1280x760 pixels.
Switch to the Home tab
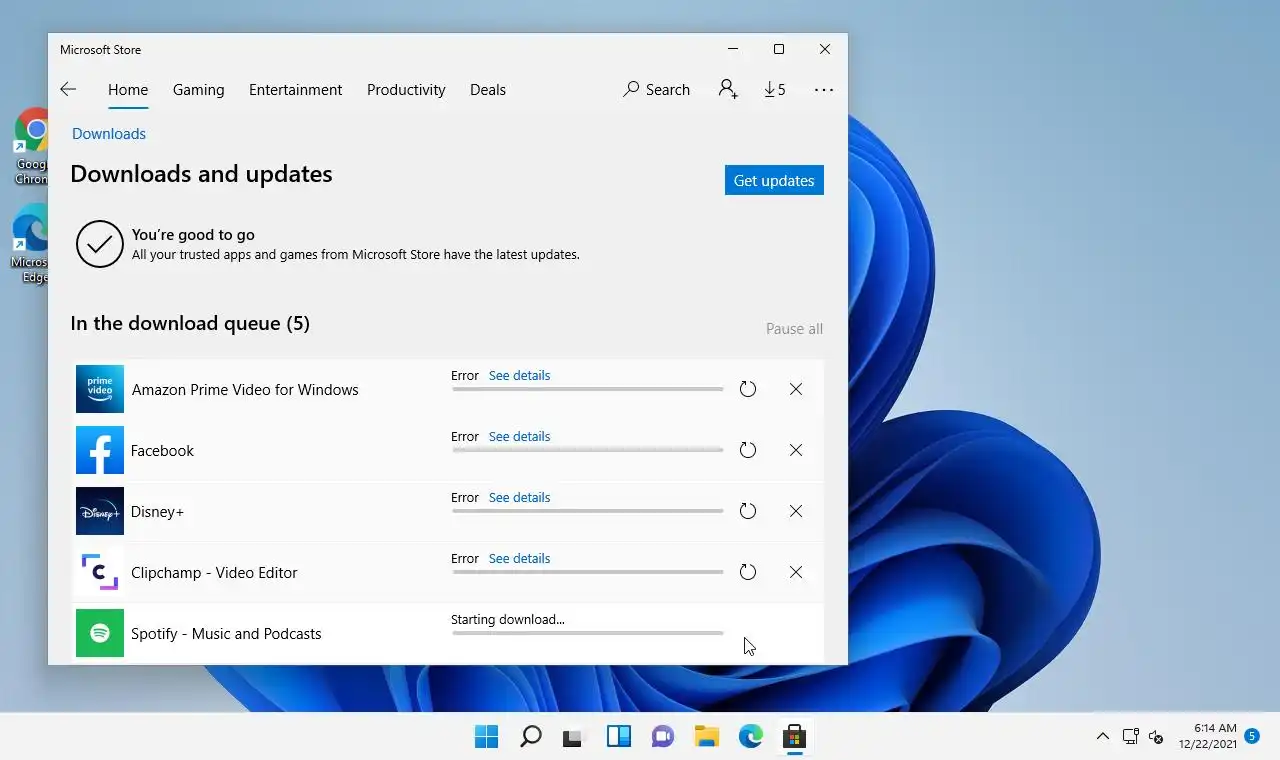pyautogui.click(x=128, y=89)
